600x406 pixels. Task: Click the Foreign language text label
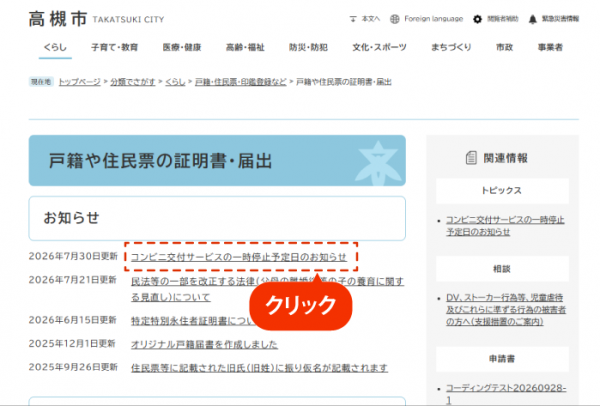click(434, 19)
